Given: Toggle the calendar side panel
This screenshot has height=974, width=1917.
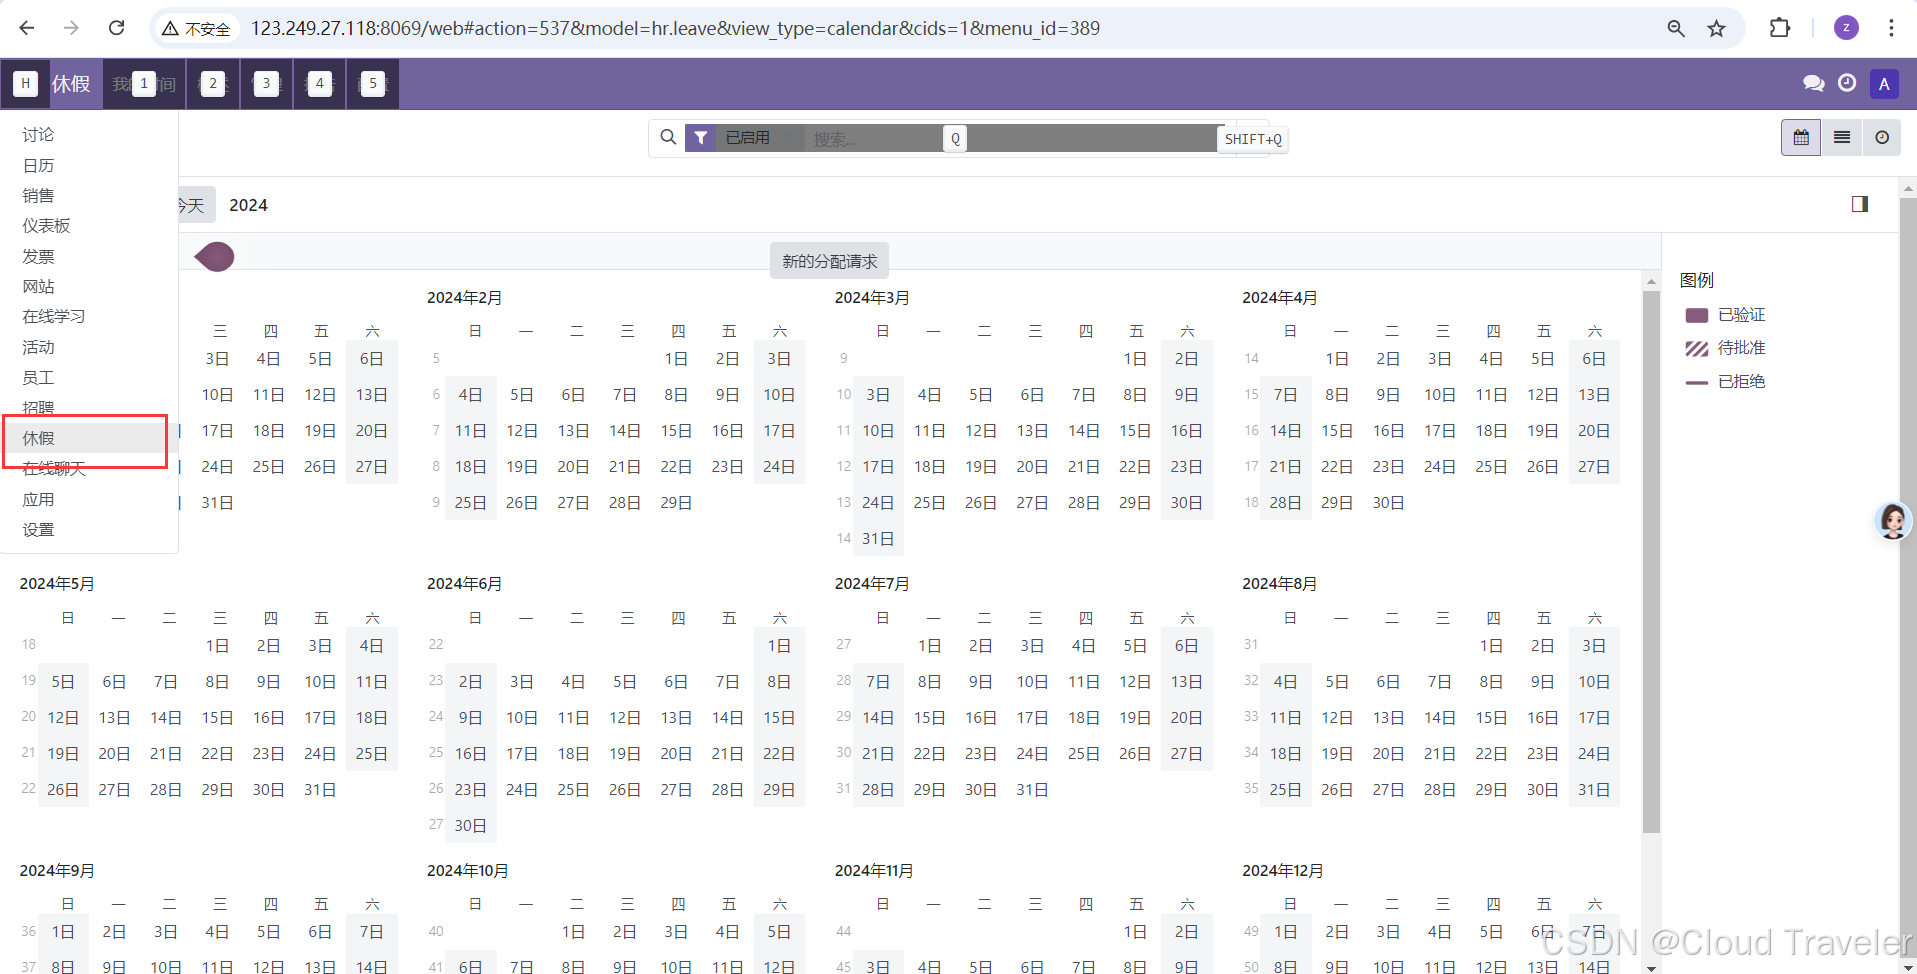Looking at the screenshot, I should 1860,204.
